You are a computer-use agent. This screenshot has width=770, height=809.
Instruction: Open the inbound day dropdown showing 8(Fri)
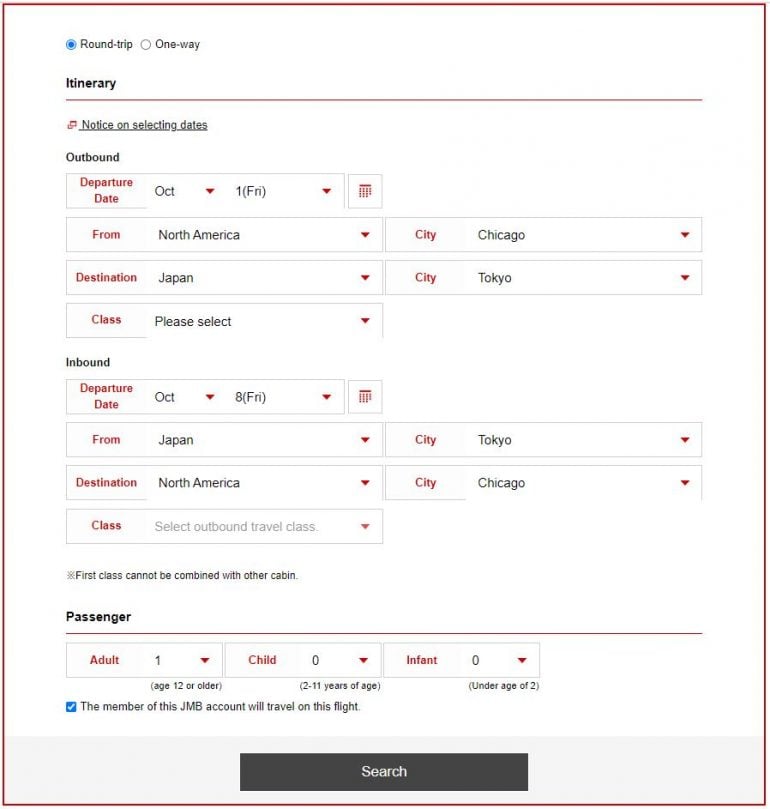tap(285, 397)
